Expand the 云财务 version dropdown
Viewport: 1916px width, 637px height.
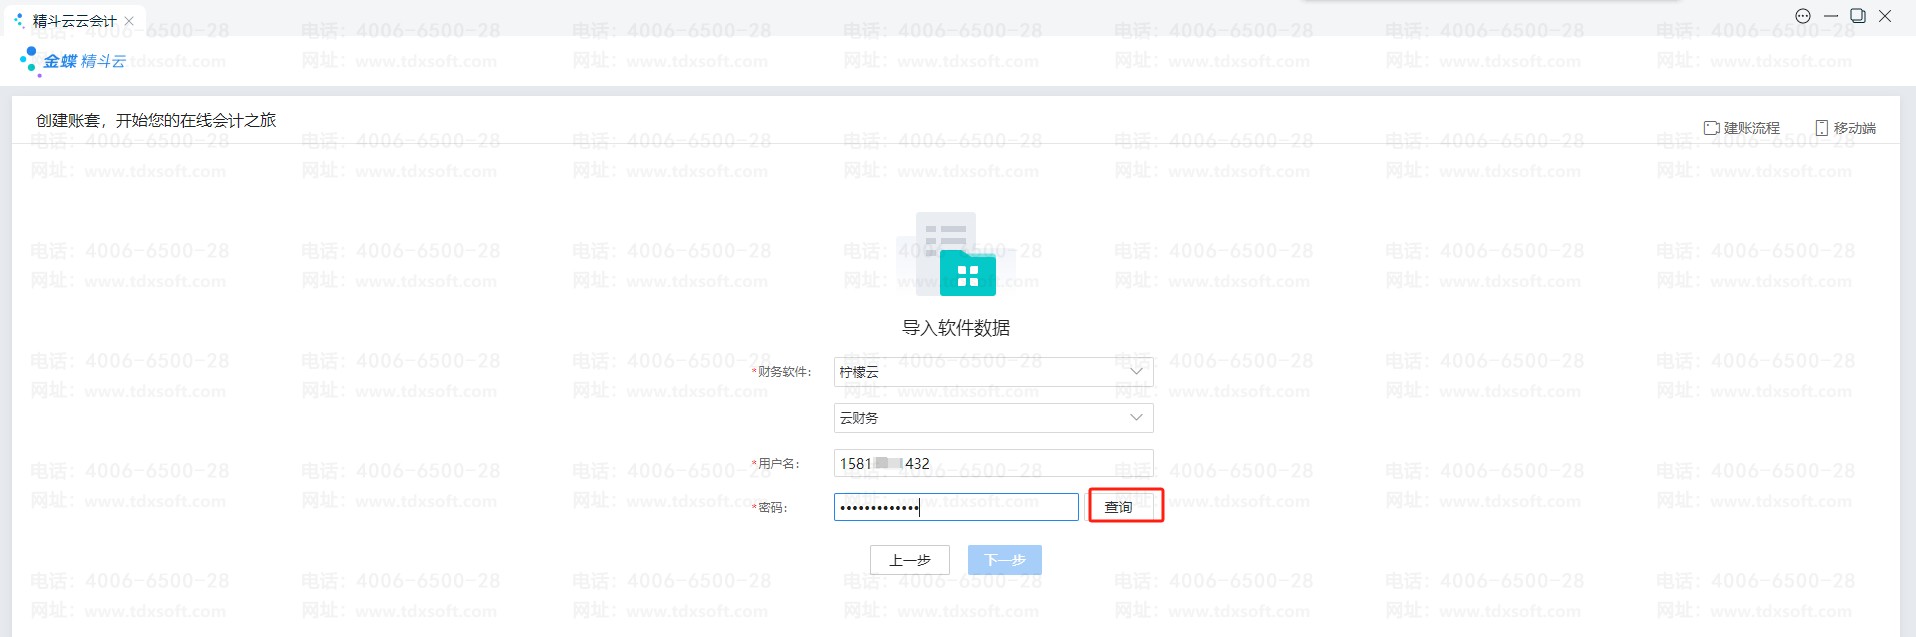pyautogui.click(x=992, y=418)
